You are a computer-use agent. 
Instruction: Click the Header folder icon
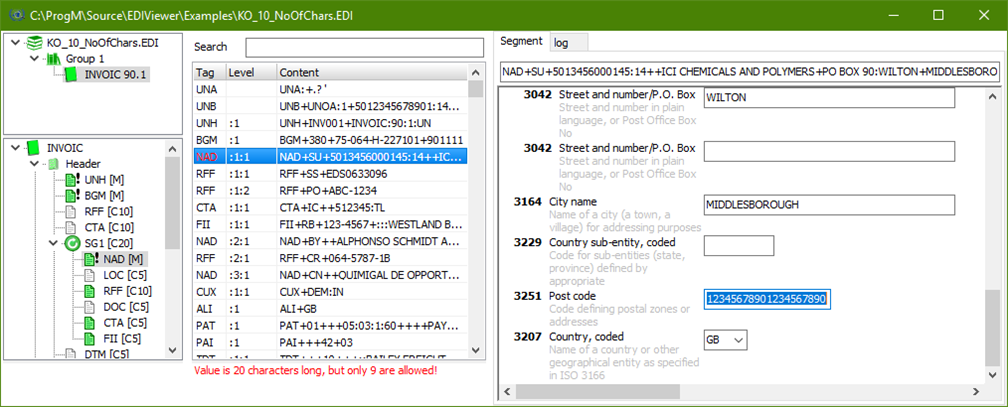[54, 164]
